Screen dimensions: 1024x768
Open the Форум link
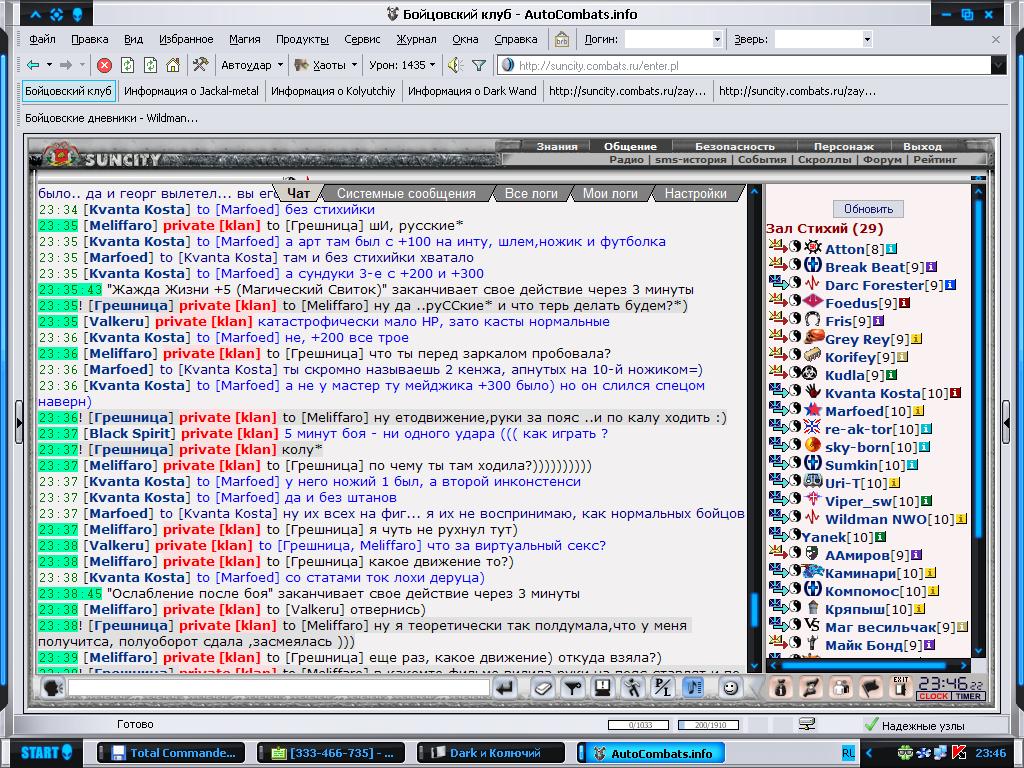(x=882, y=159)
